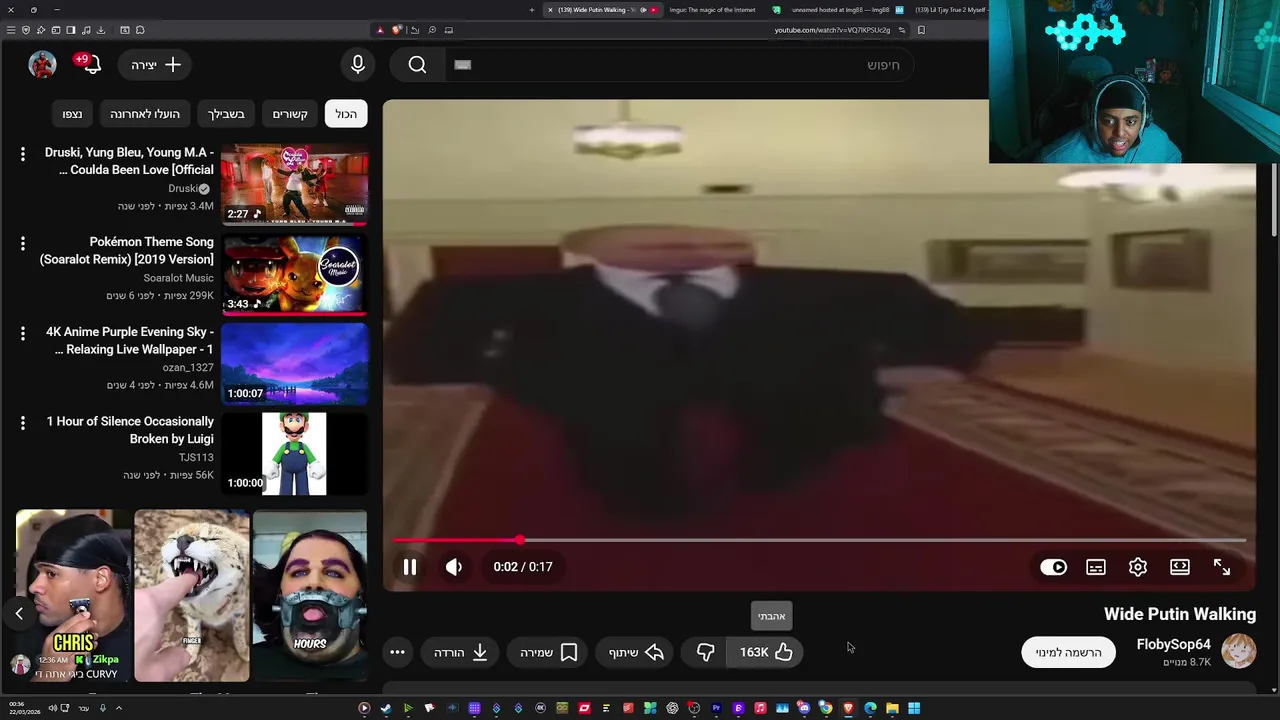Click the Soaralot Music channel name
Viewport: 1280px width, 720px height.
pyautogui.click(x=178, y=278)
